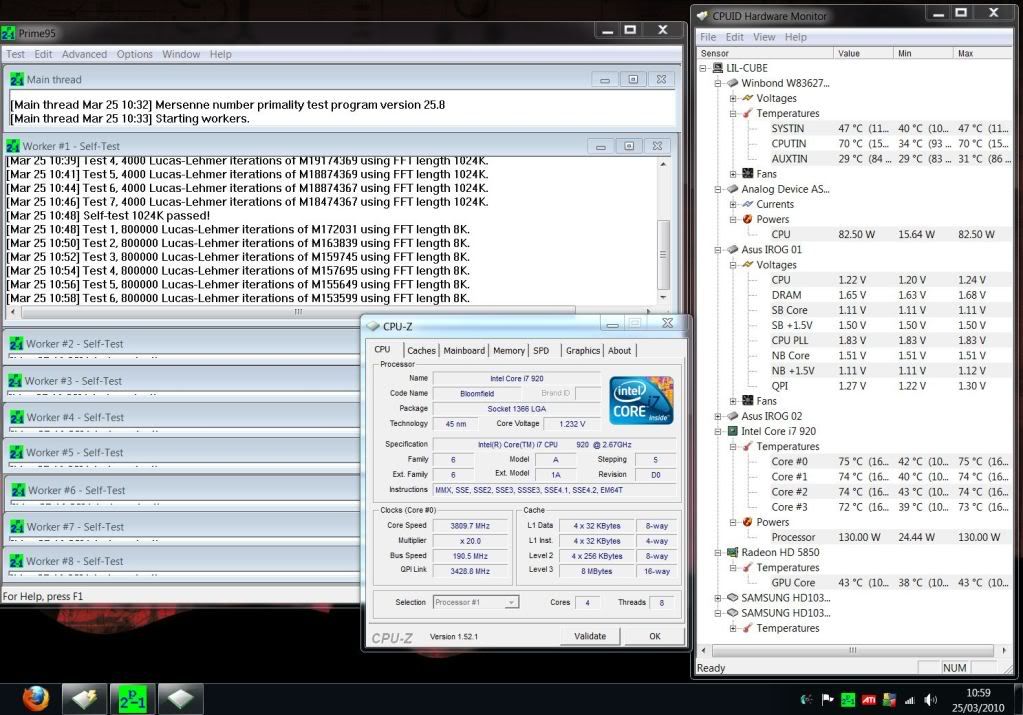
Task: Switch to Prime95 taskbar button
Action: point(132,699)
